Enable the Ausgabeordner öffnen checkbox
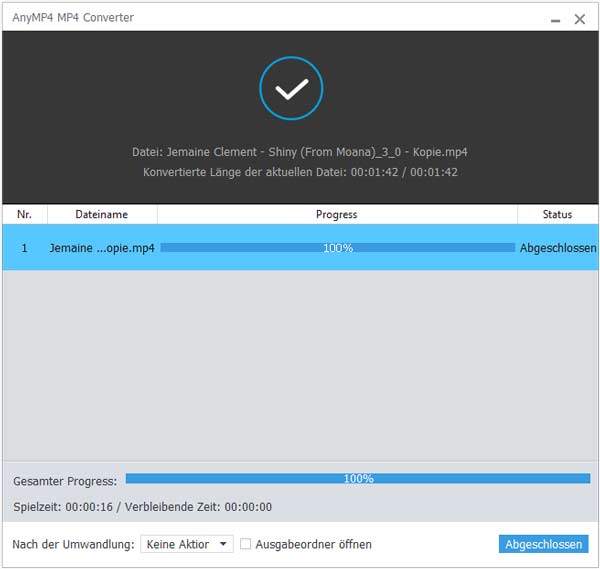The image size is (600, 569). coord(245,544)
